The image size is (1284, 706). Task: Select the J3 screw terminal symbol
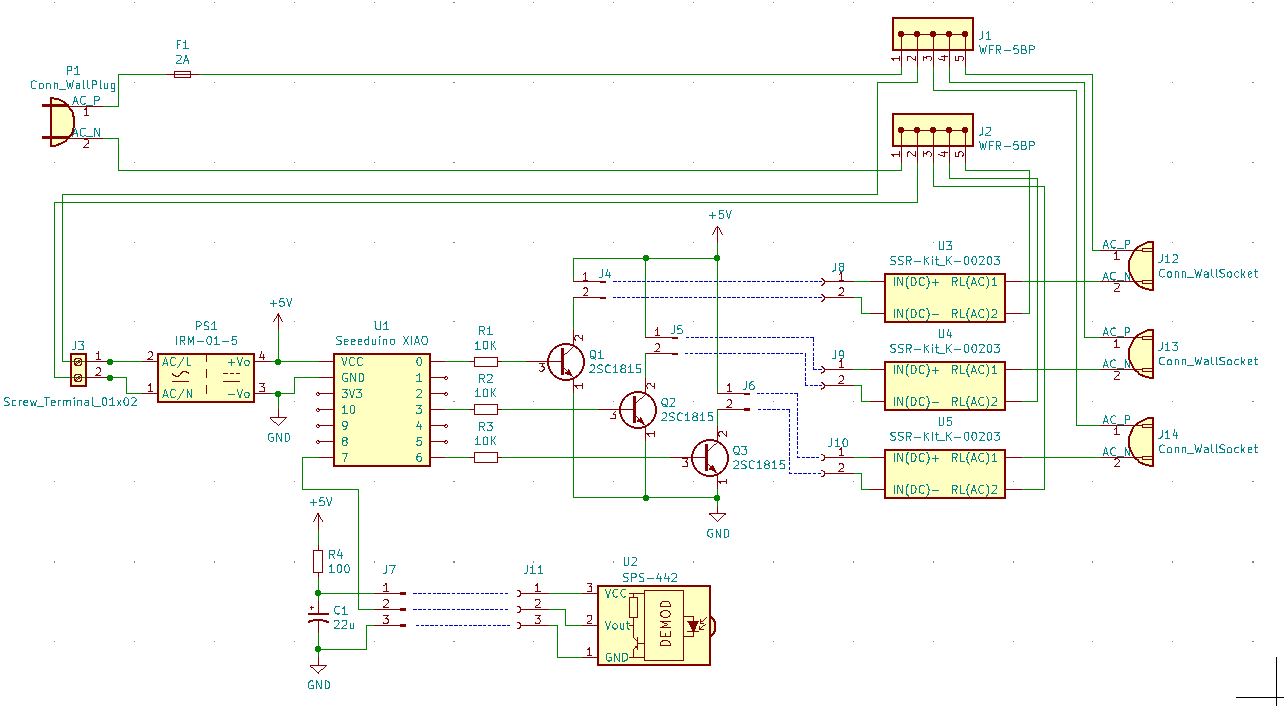(78, 369)
